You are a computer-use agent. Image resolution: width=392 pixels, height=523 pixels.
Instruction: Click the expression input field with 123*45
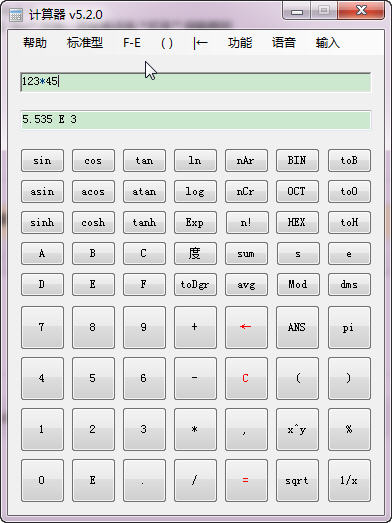pyautogui.click(x=195, y=82)
